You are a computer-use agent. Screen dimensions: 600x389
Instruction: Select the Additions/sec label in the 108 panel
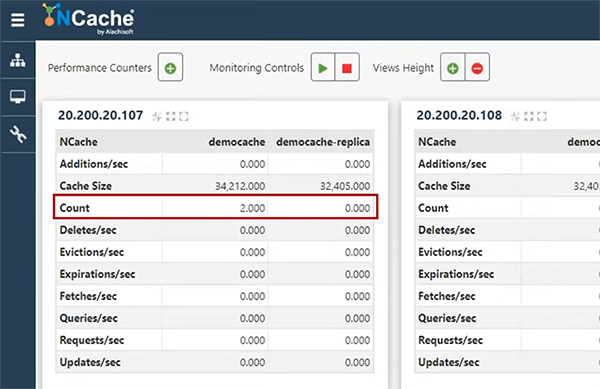pyautogui.click(x=452, y=164)
